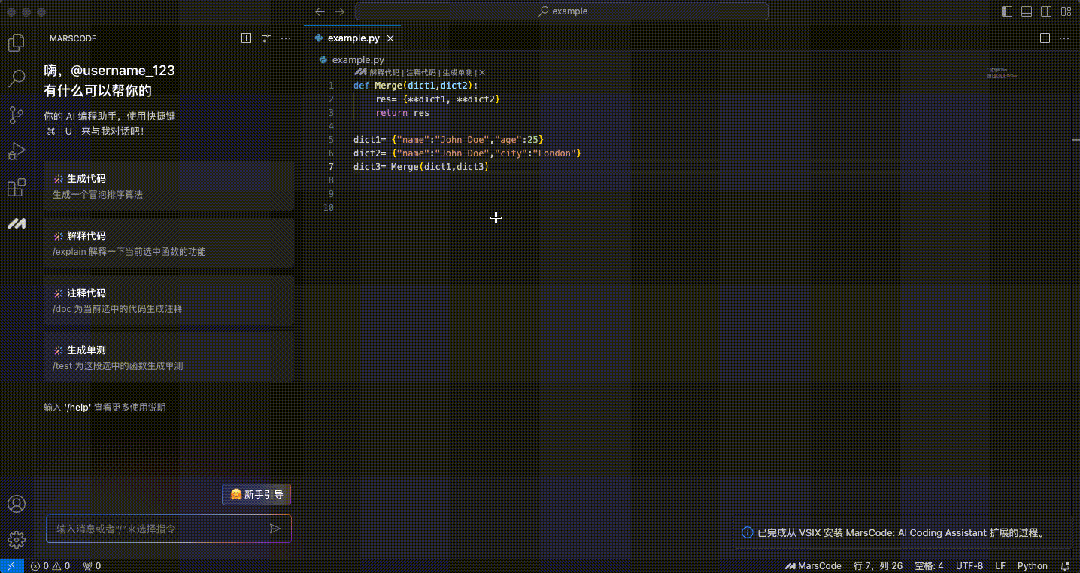The width and height of the screenshot is (1080, 573).
Task: Close the example.py tab
Action: (x=390, y=39)
